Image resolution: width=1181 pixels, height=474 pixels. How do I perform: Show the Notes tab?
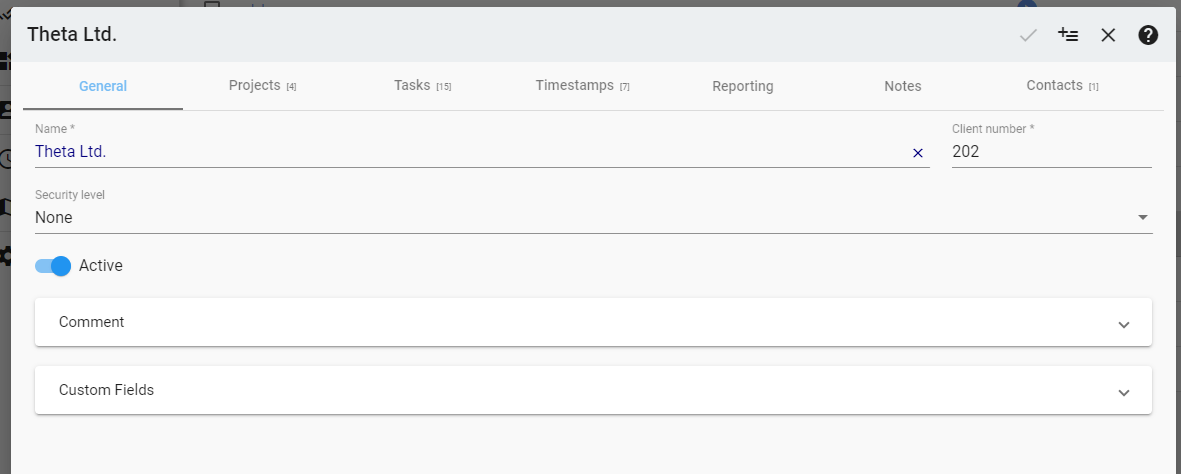pyautogui.click(x=902, y=86)
